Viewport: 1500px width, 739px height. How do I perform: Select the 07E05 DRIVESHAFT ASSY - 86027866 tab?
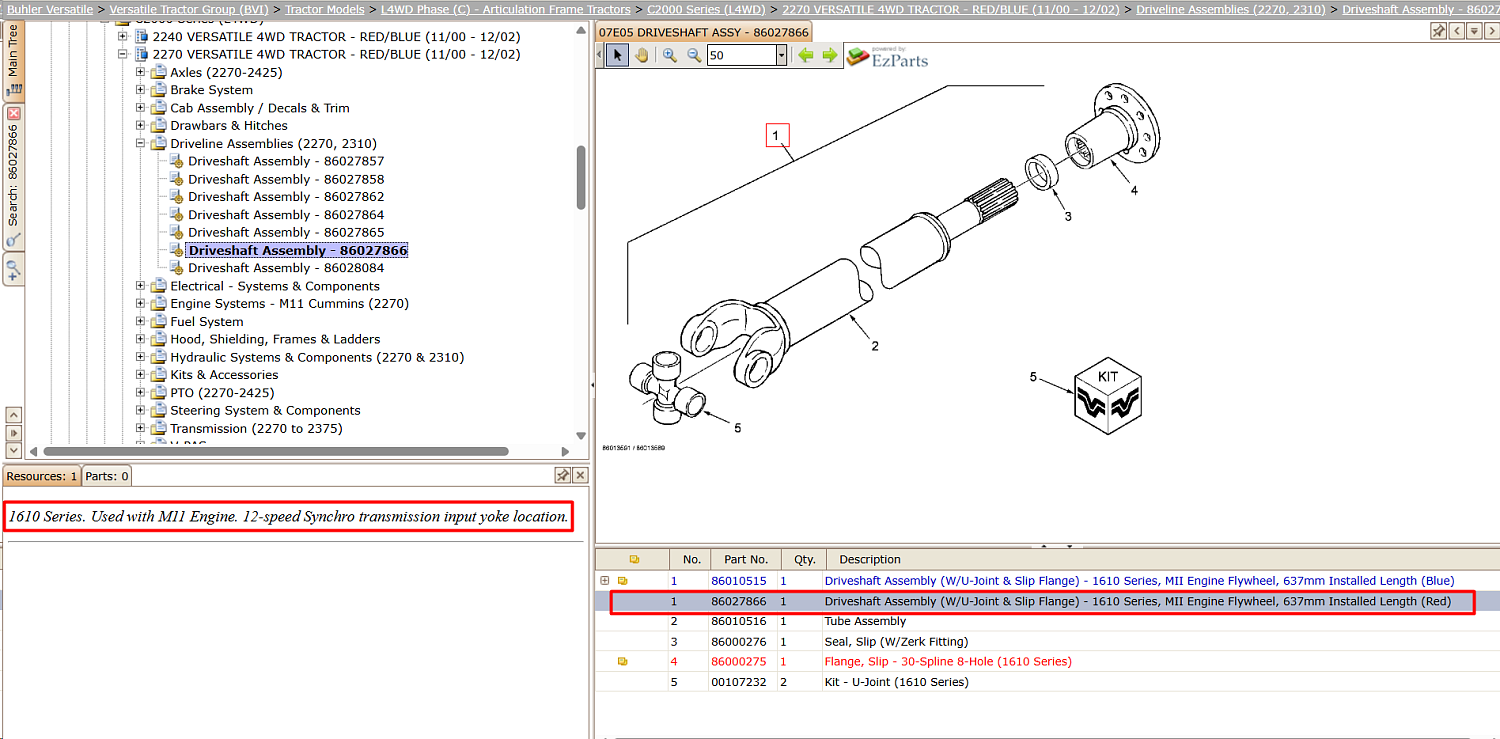(703, 32)
